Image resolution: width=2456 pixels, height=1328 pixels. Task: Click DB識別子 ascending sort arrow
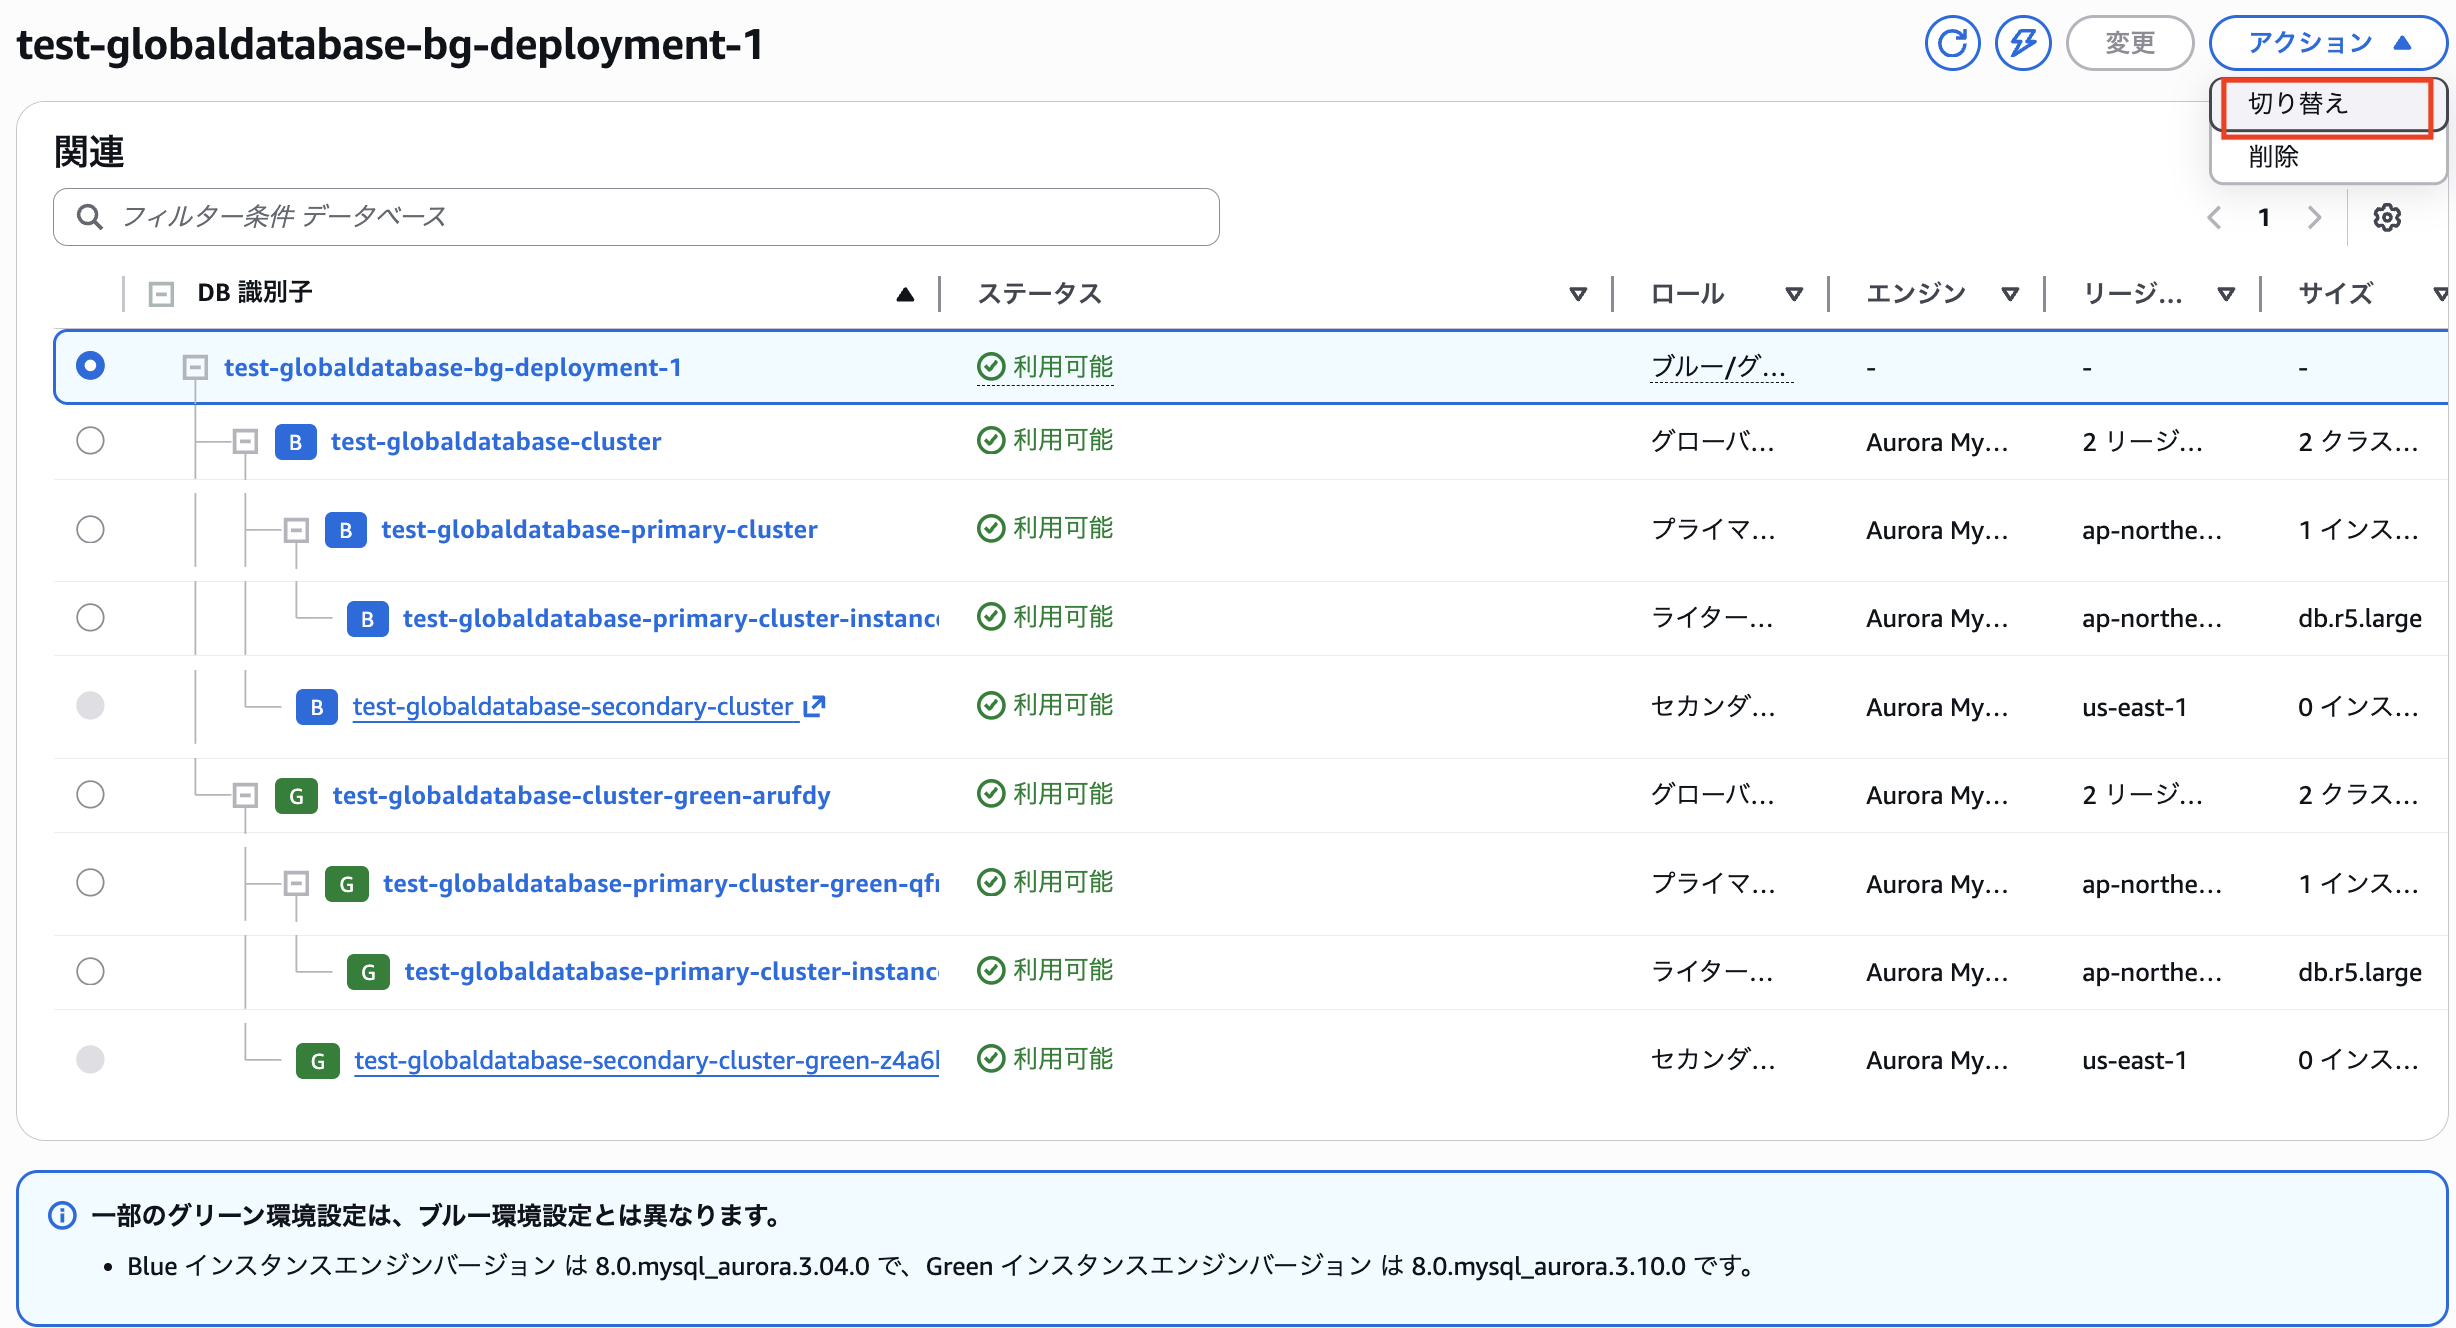pos(905,294)
